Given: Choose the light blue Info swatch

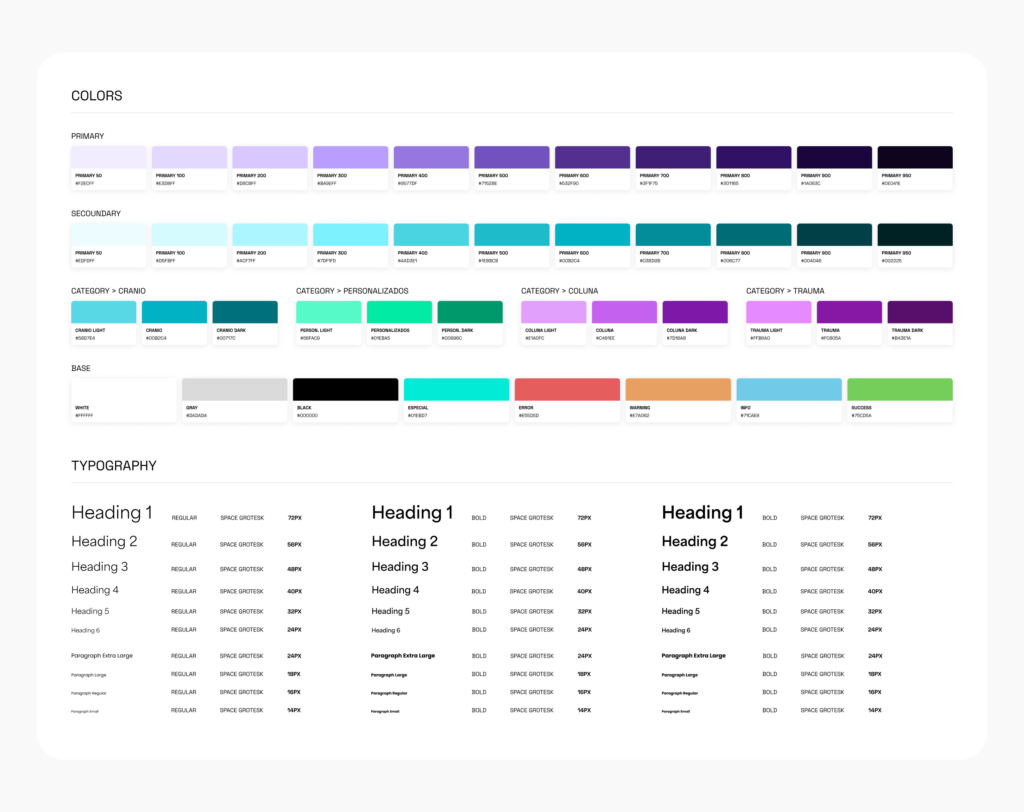Looking at the screenshot, I should click(x=789, y=389).
